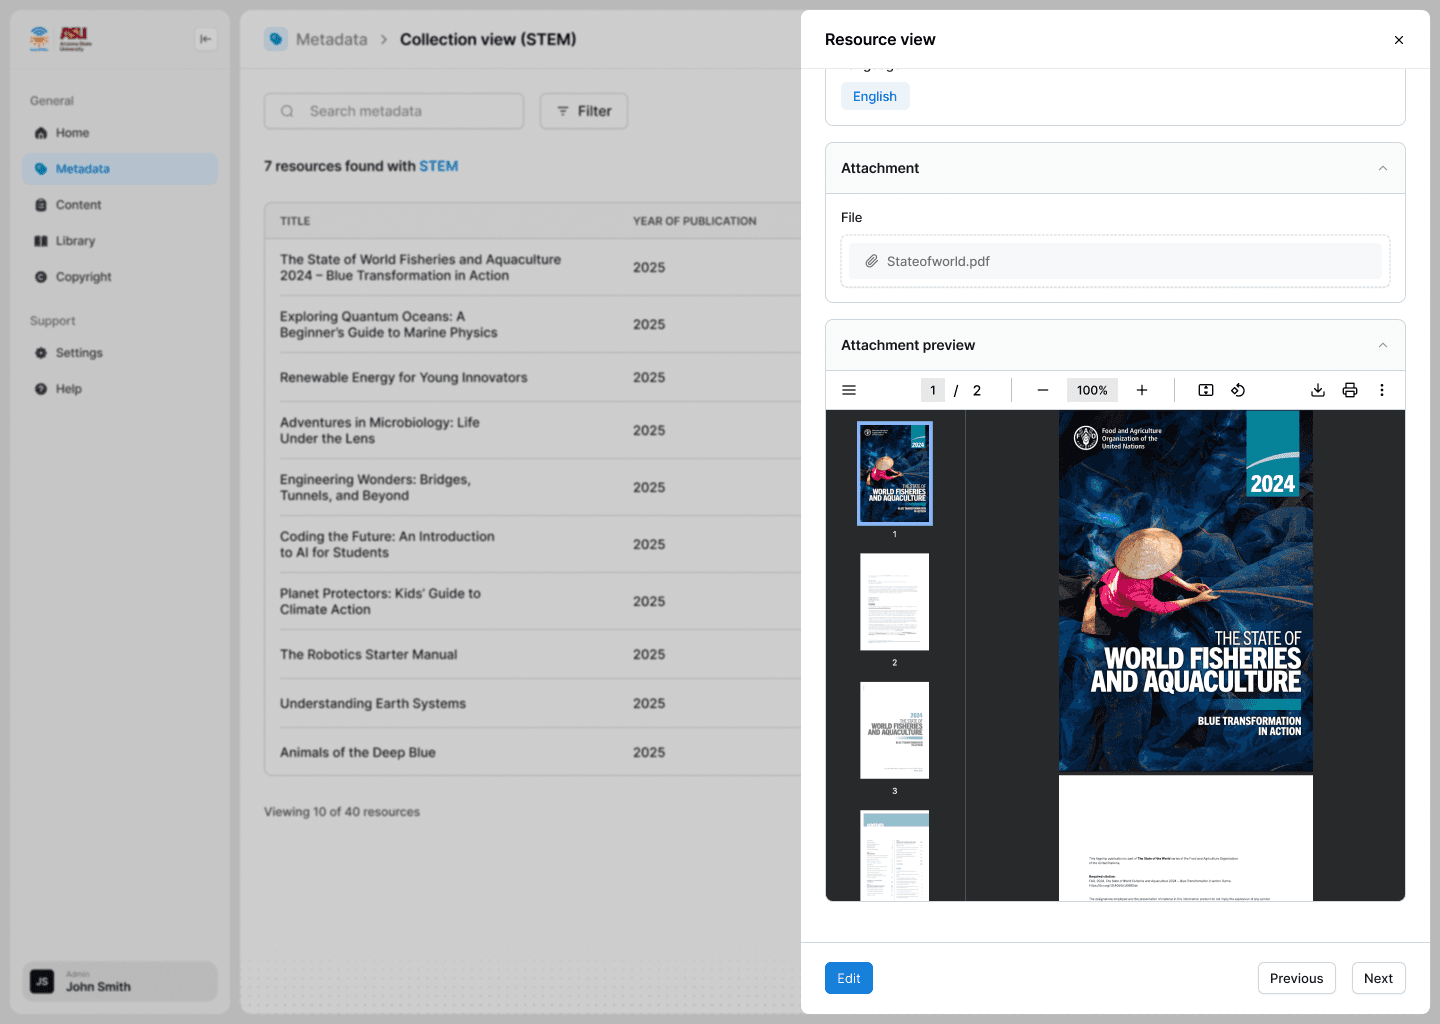The height and width of the screenshot is (1024, 1440).
Task: Zoom in the PDF with plus icon
Action: (1142, 390)
